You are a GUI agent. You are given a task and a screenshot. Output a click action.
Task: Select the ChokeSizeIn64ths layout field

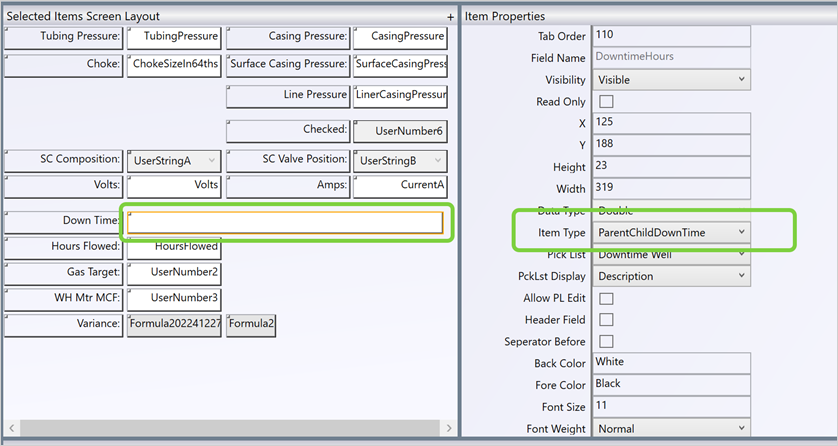[x=173, y=65]
